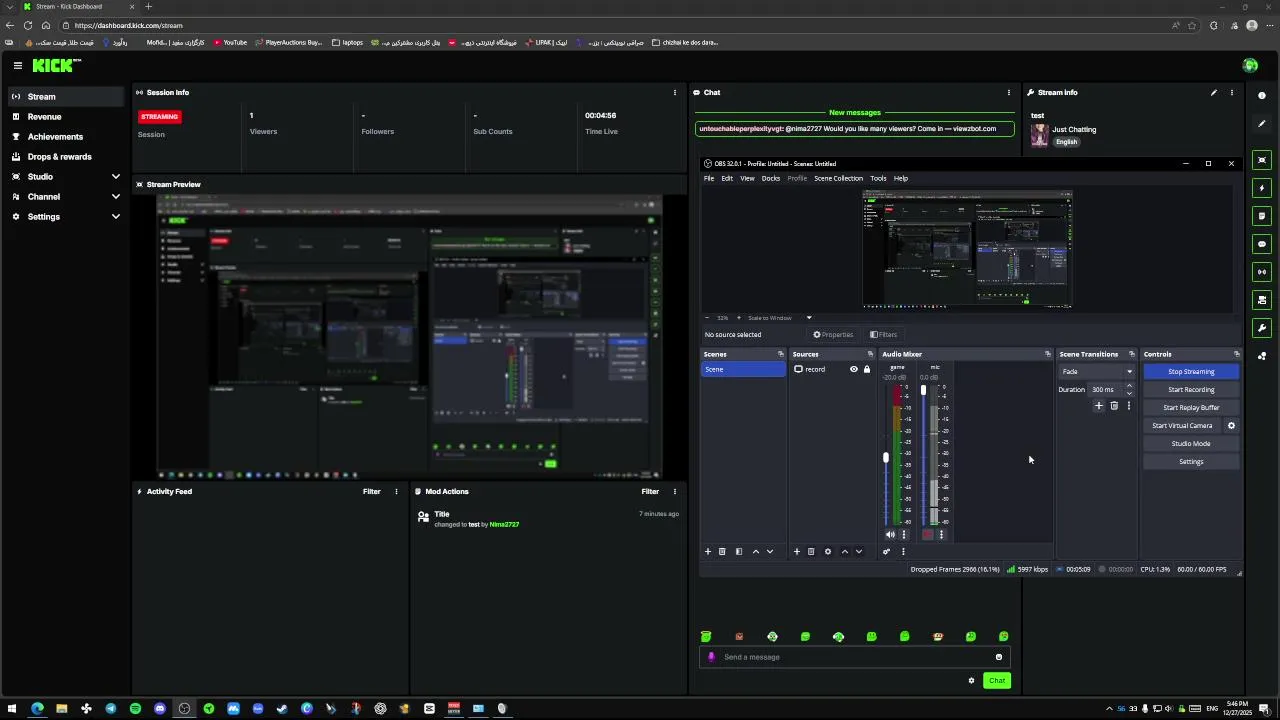Open OBS Docks menu
Screen dimensions: 1280x720
coord(771,178)
